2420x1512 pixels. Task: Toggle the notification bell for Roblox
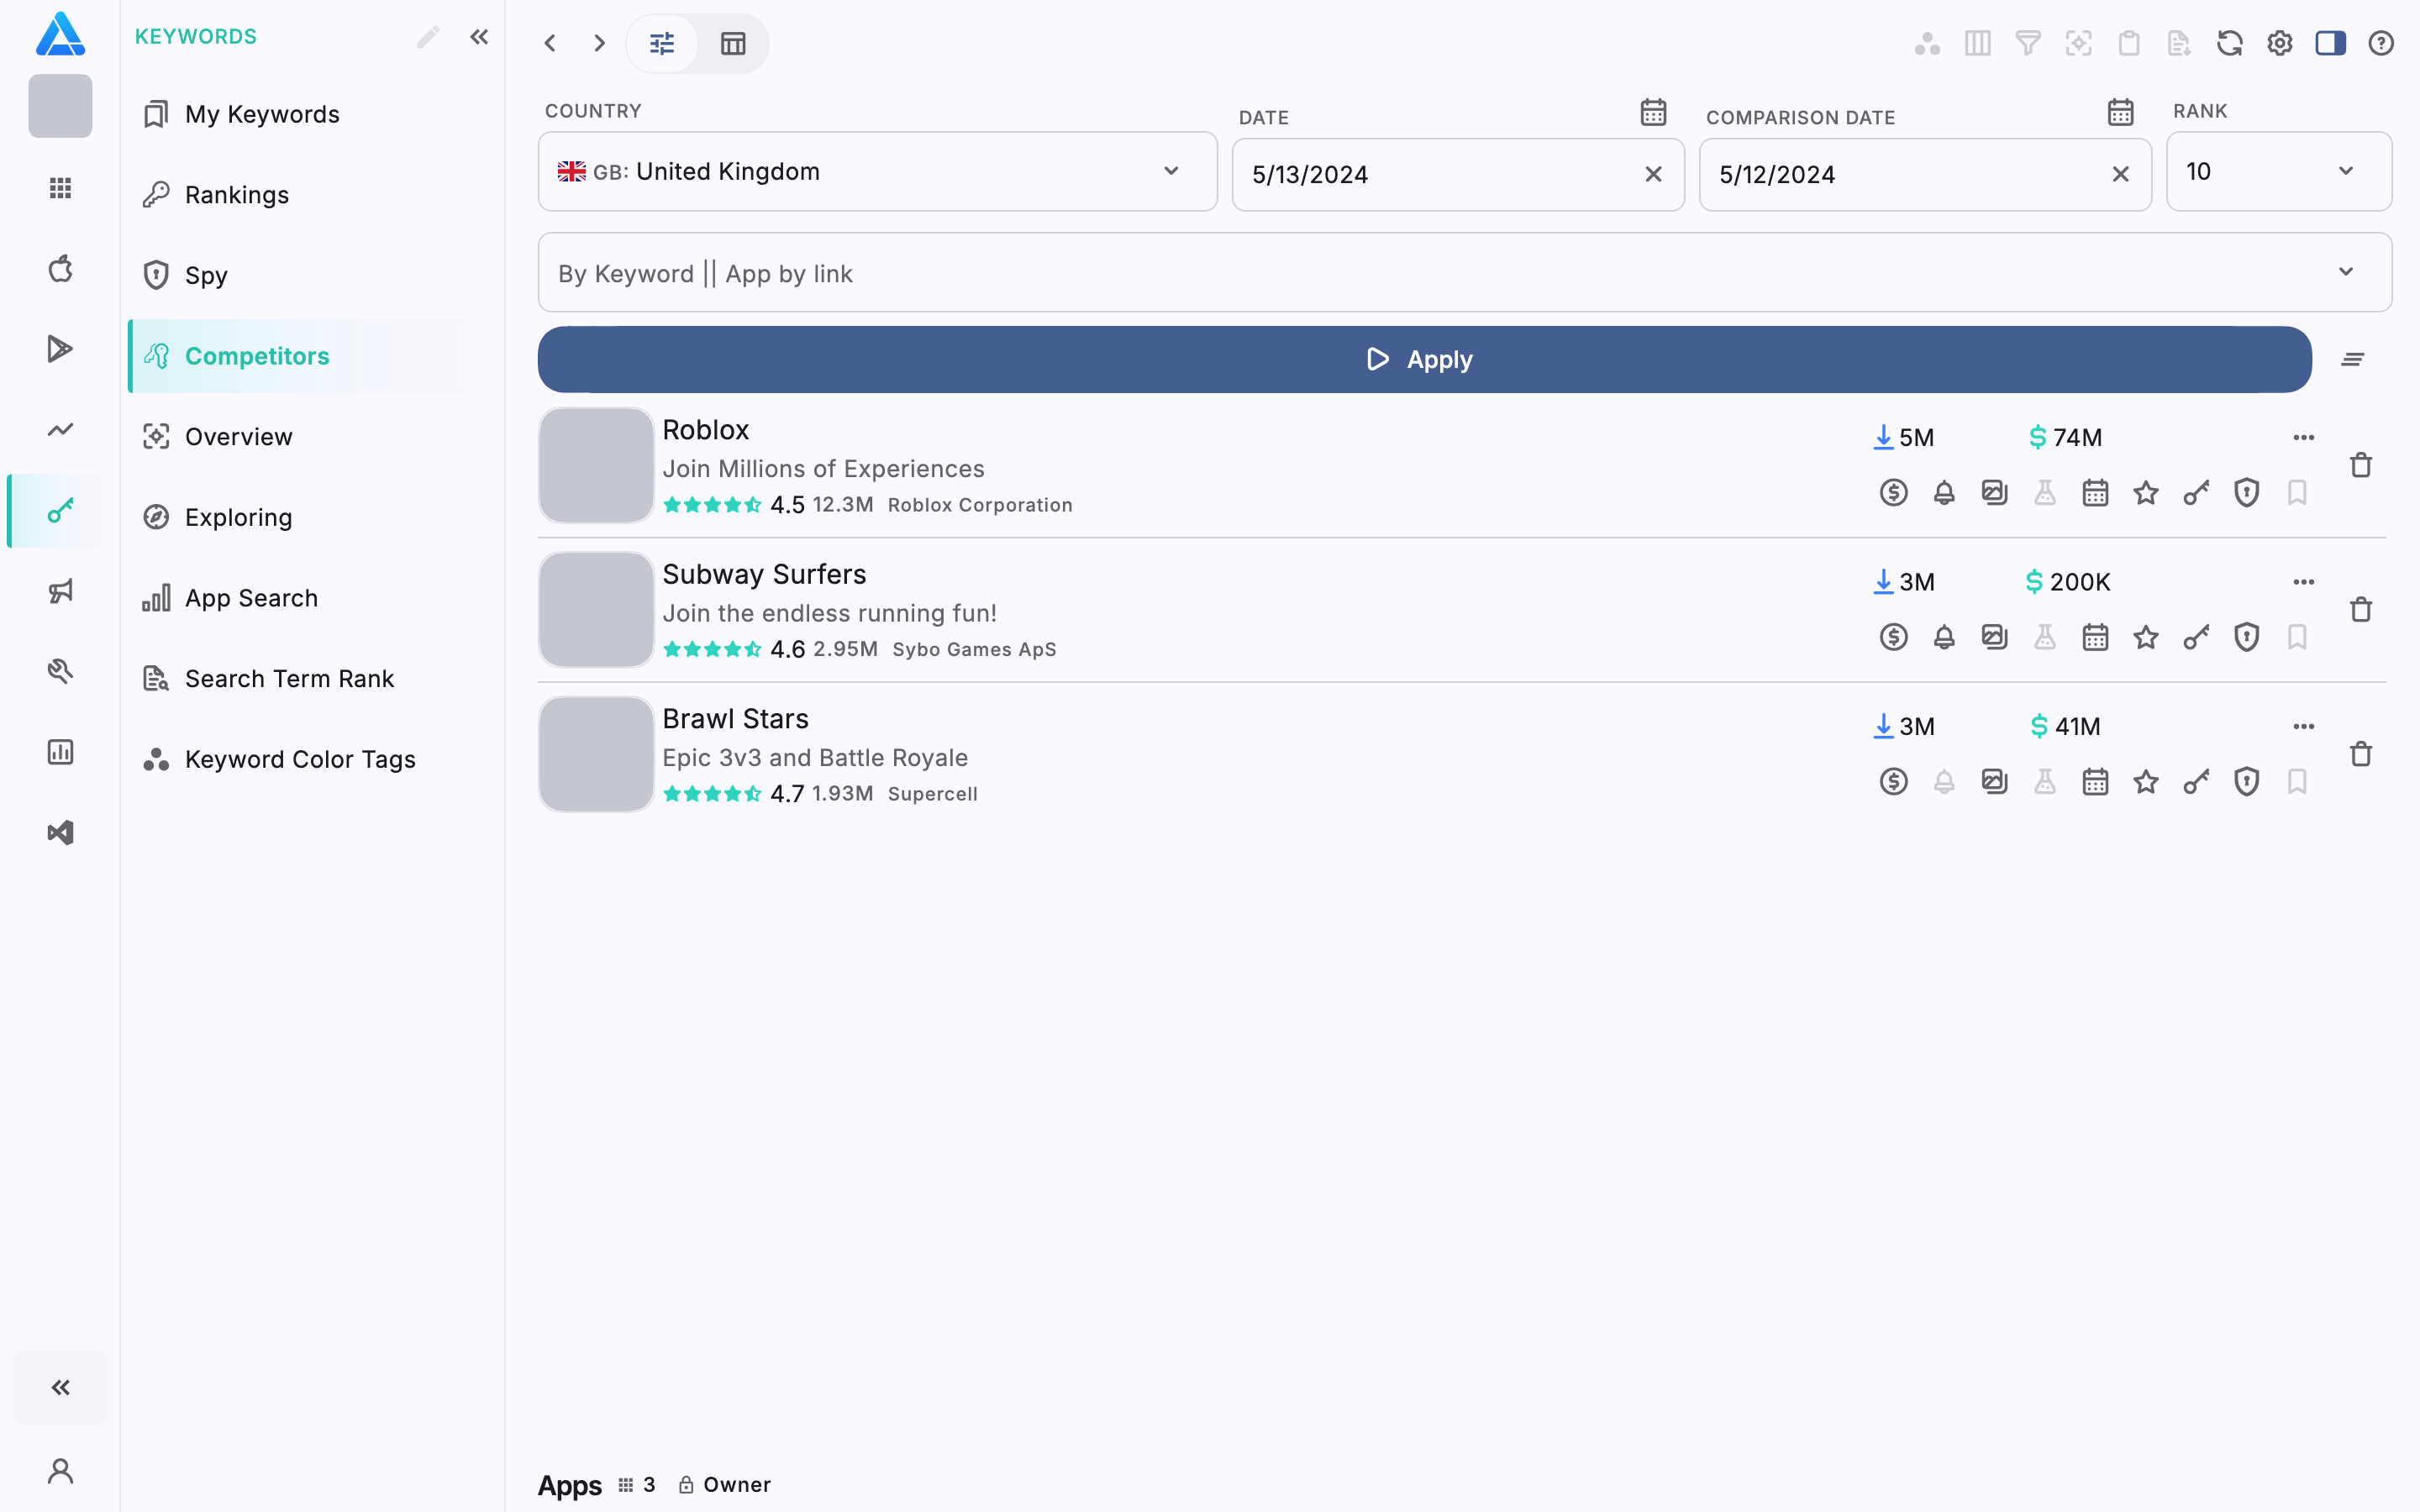pos(1944,493)
